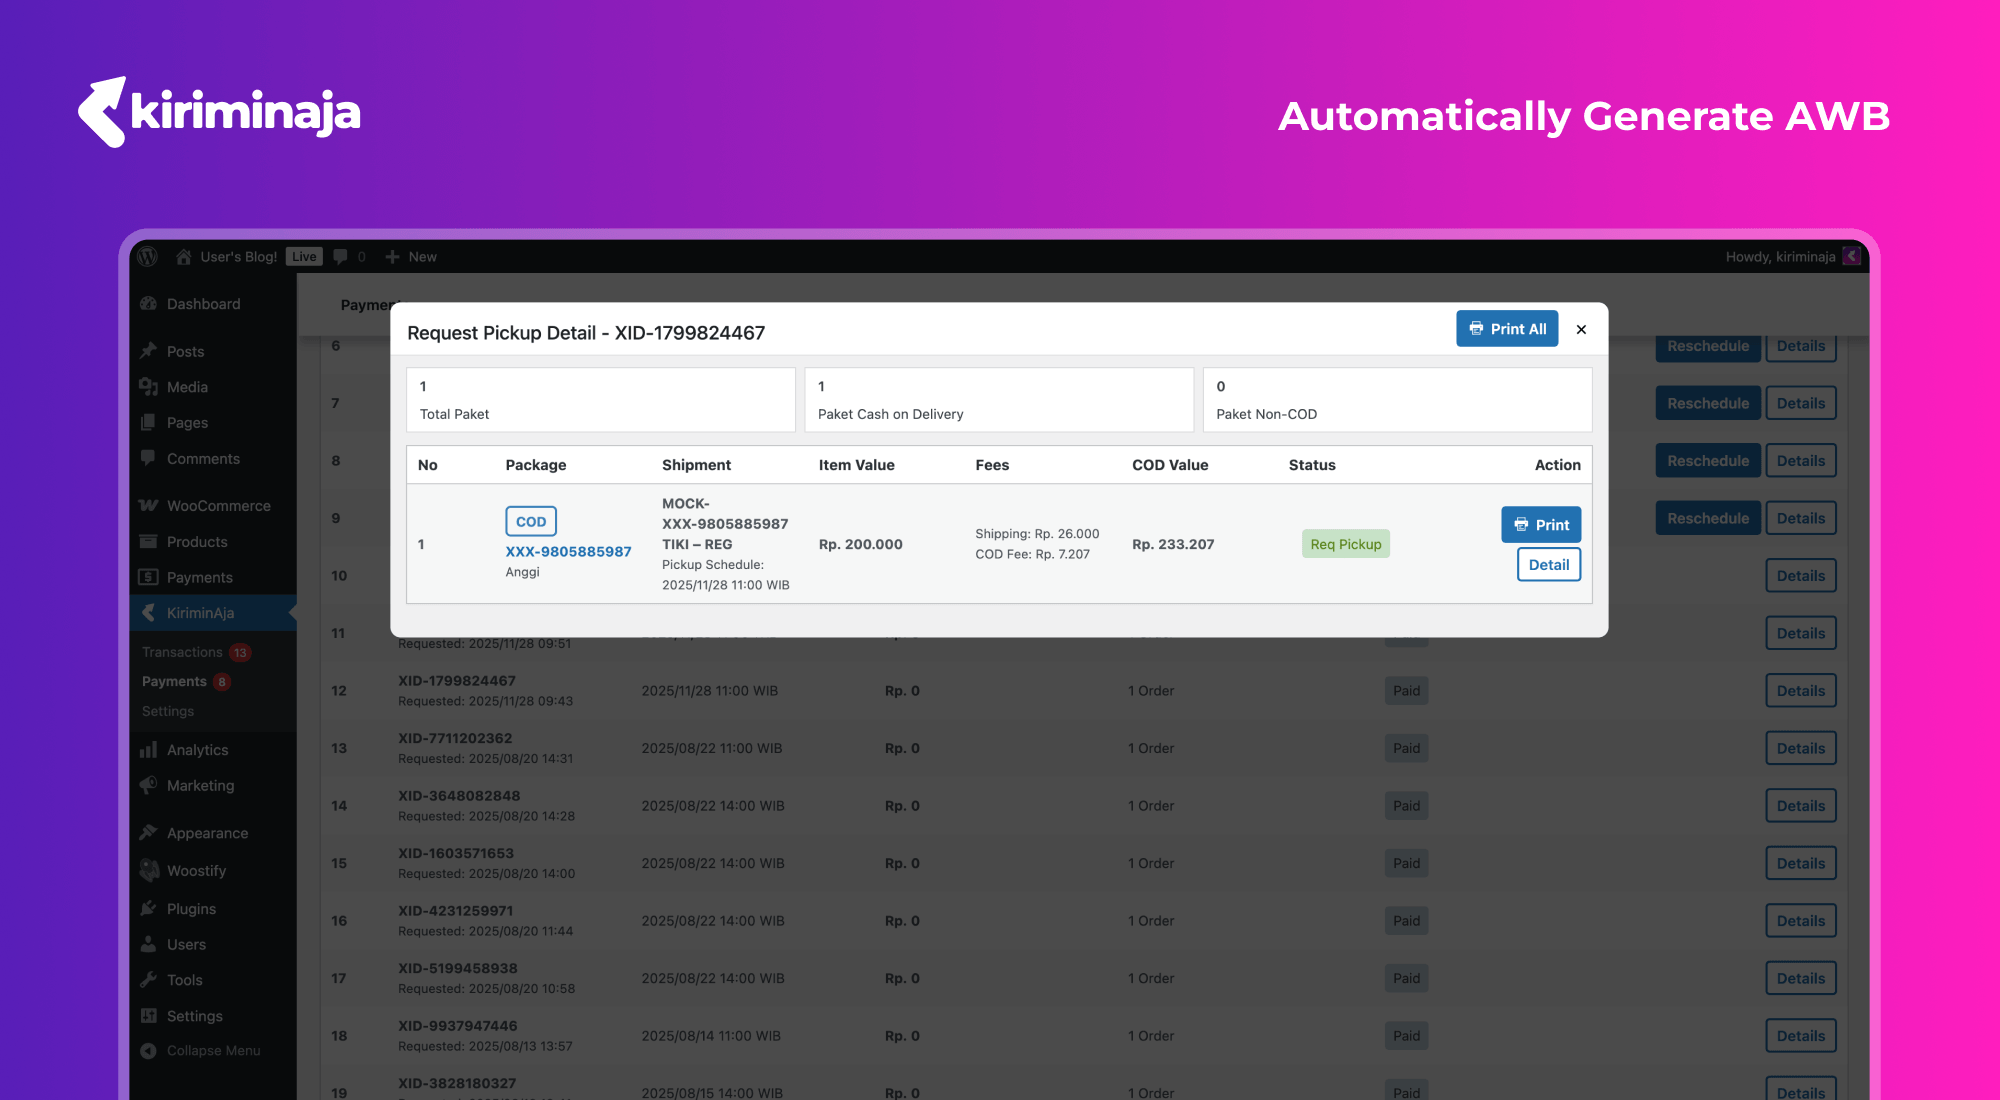This screenshot has height=1100, width=2000.
Task: Click the Media icon in sidebar
Action: 149,387
